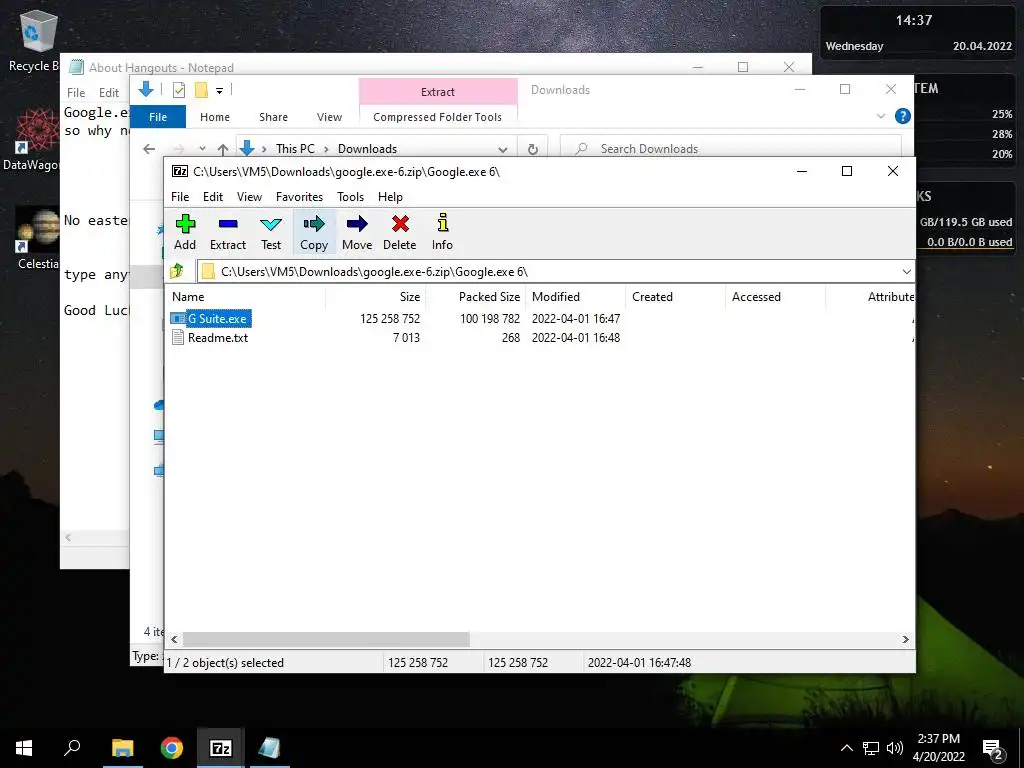Open Explorer help question mark icon
This screenshot has height=768, width=1024.
click(903, 116)
